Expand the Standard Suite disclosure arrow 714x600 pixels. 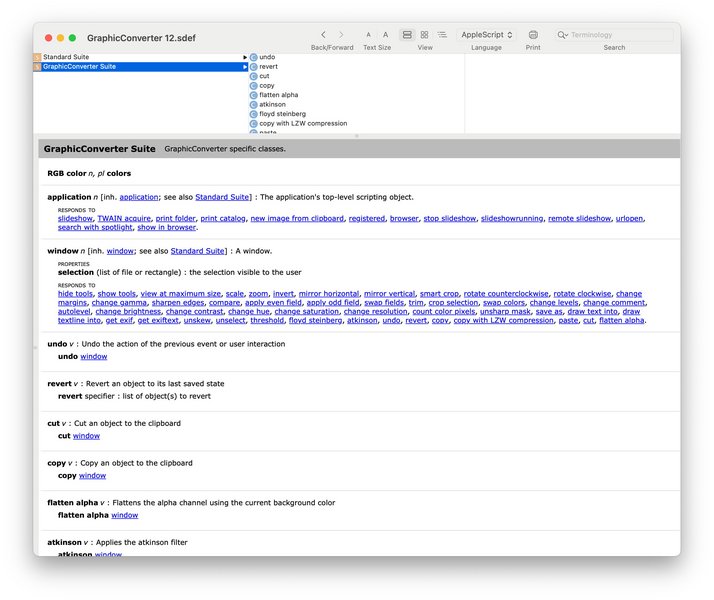coord(245,57)
